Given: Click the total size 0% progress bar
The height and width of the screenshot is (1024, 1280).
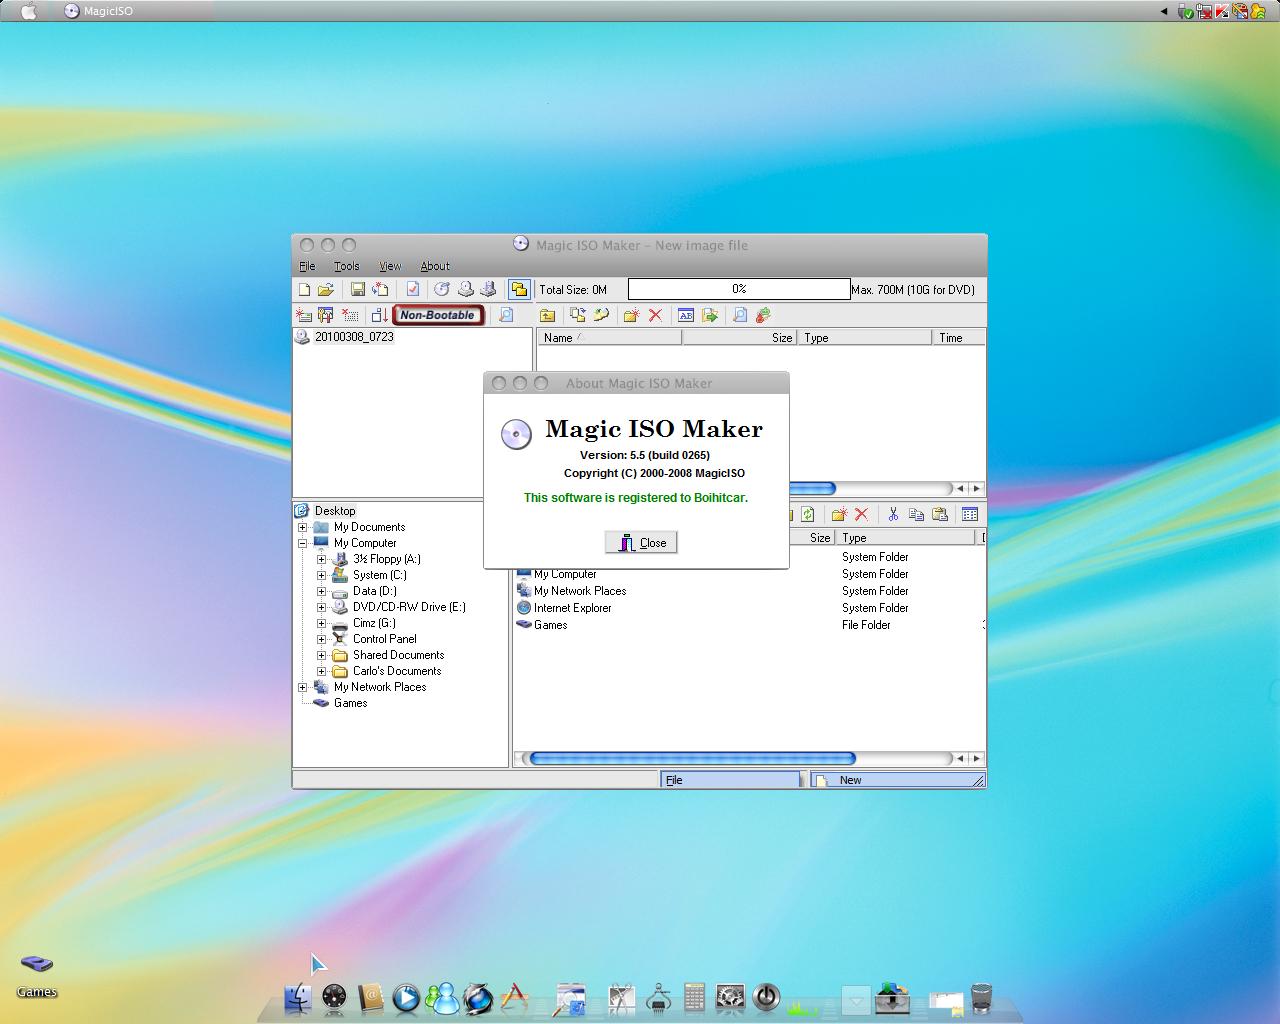Looking at the screenshot, I should pyautogui.click(x=739, y=289).
